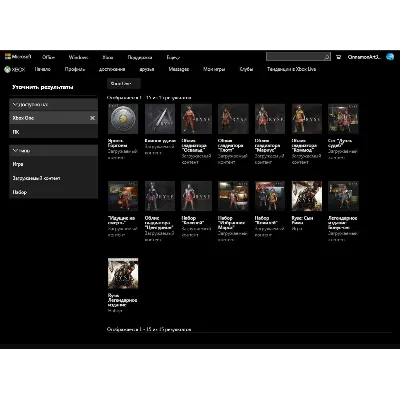Open the Ryse Легендарное издание cover thumbnail
Screen dimensions: 400x400
point(123,273)
